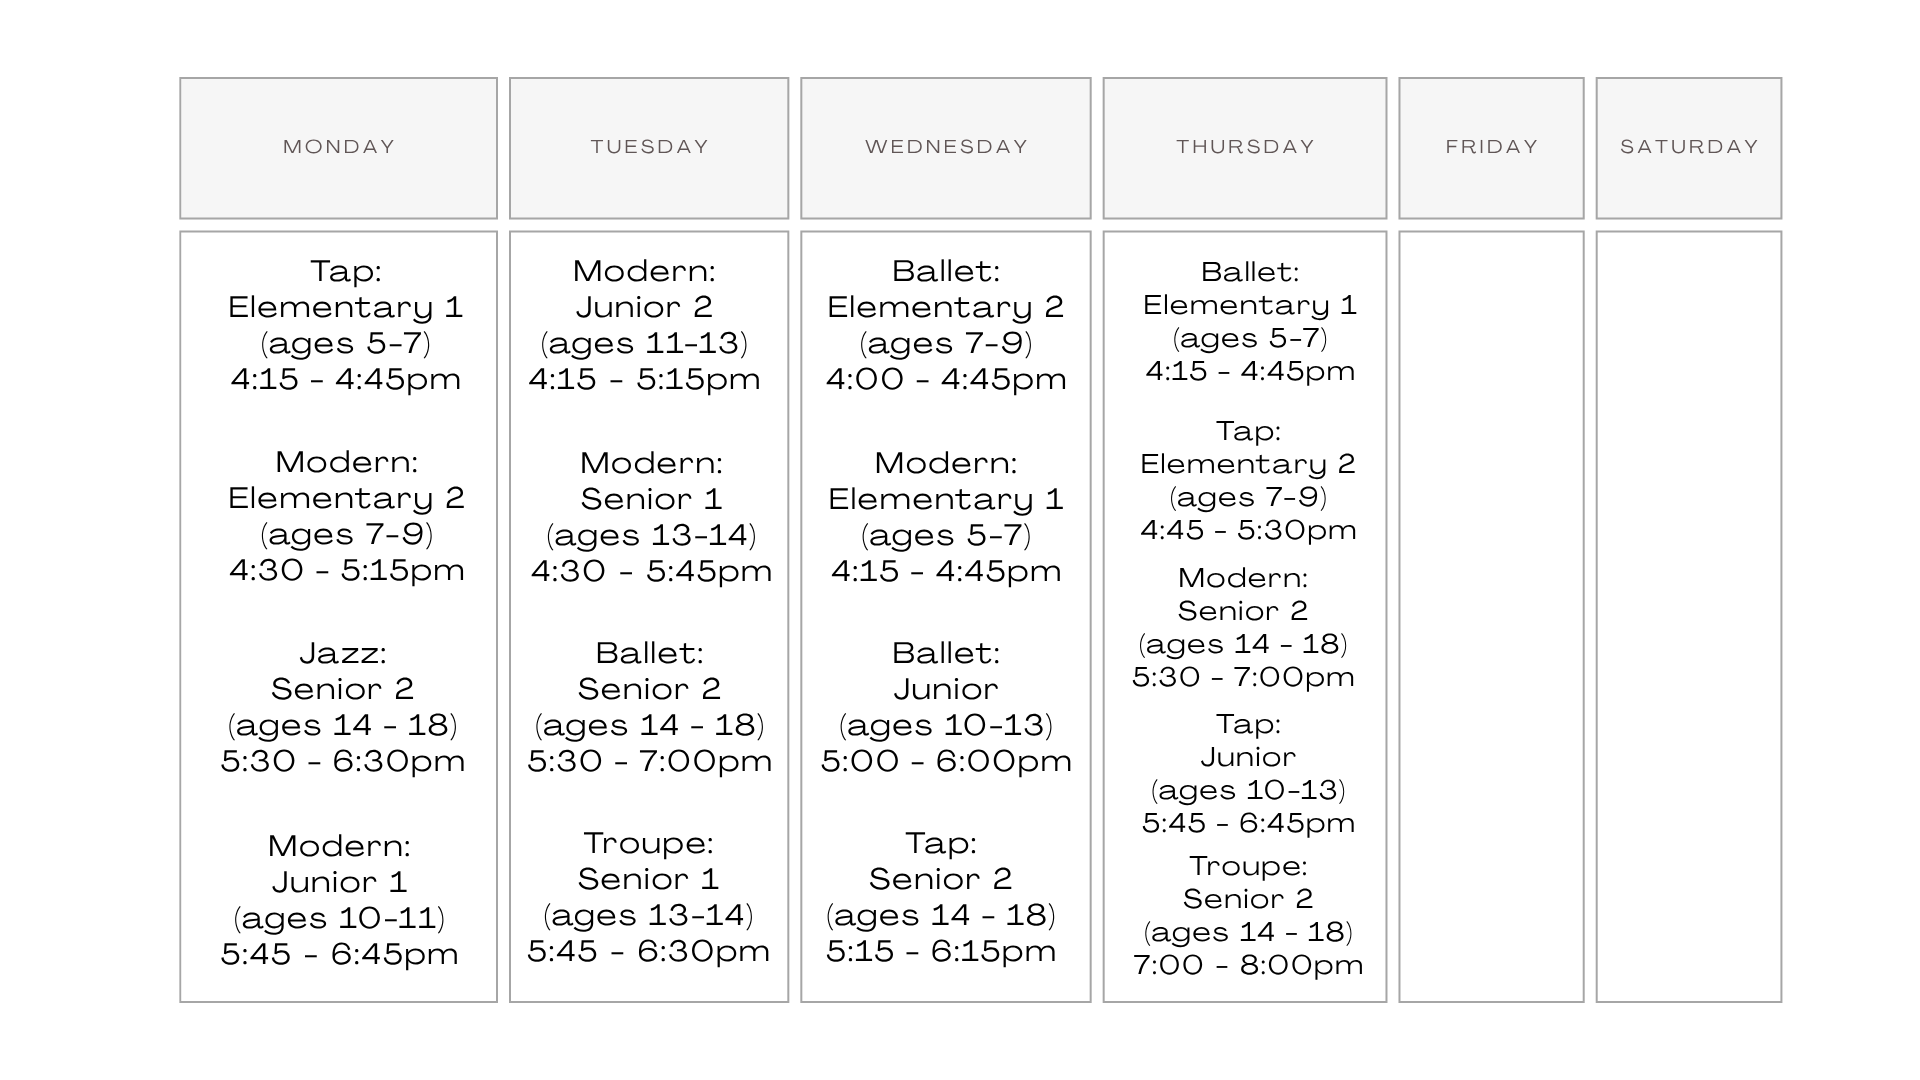Select the TUESDAY column header
The image size is (1920, 1080).
click(649, 148)
